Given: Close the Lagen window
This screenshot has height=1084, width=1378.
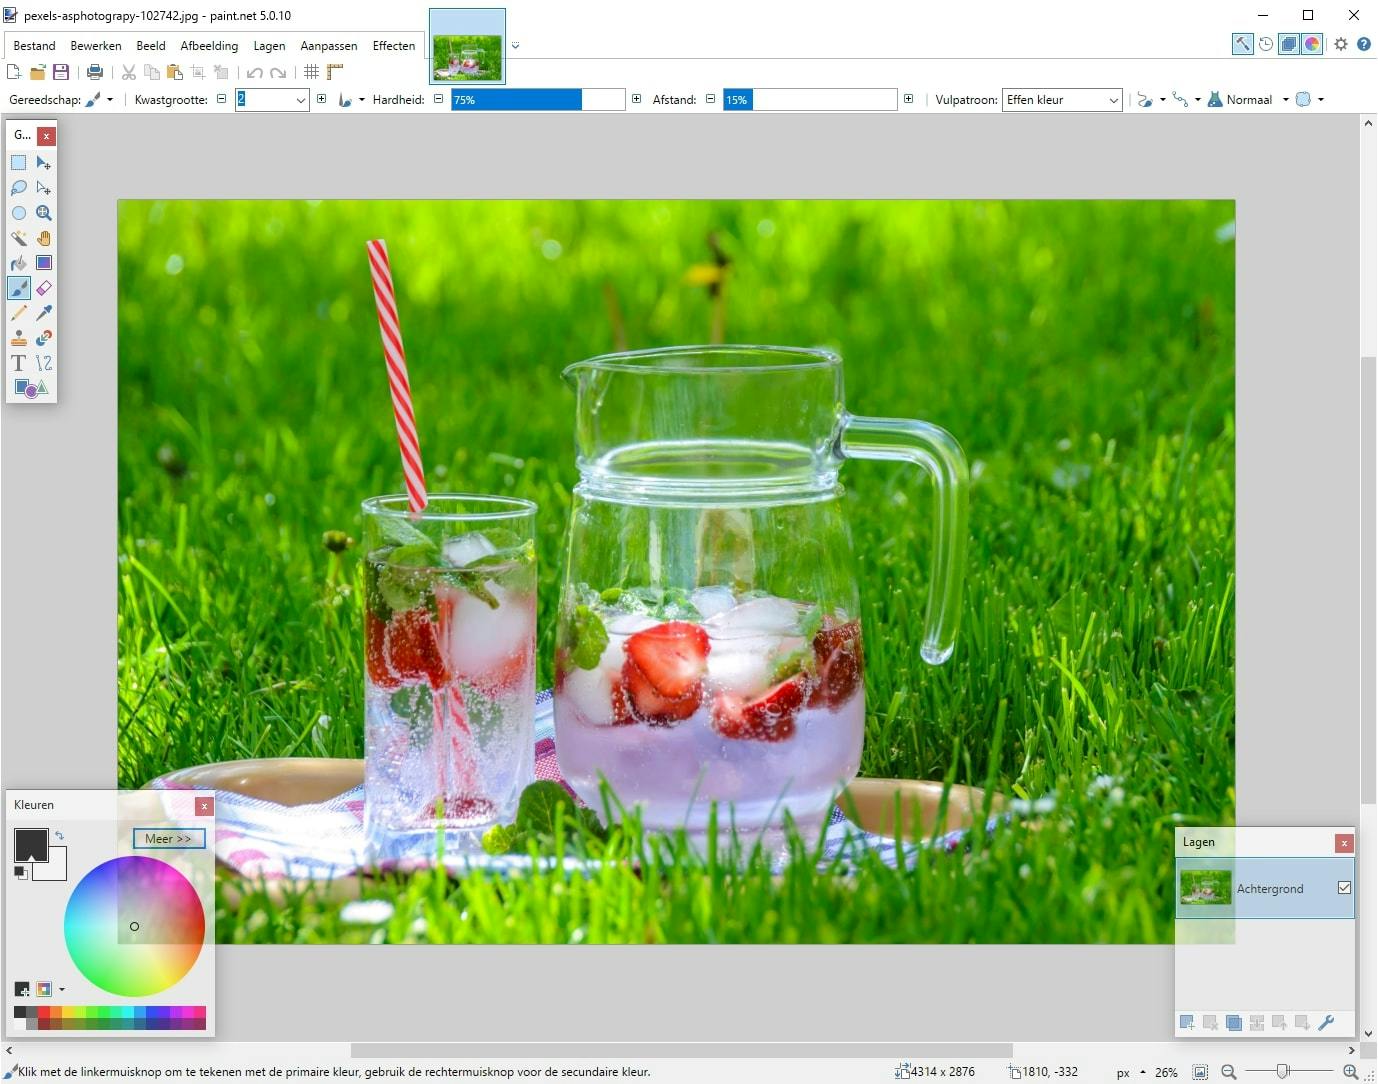Looking at the screenshot, I should click(1345, 843).
